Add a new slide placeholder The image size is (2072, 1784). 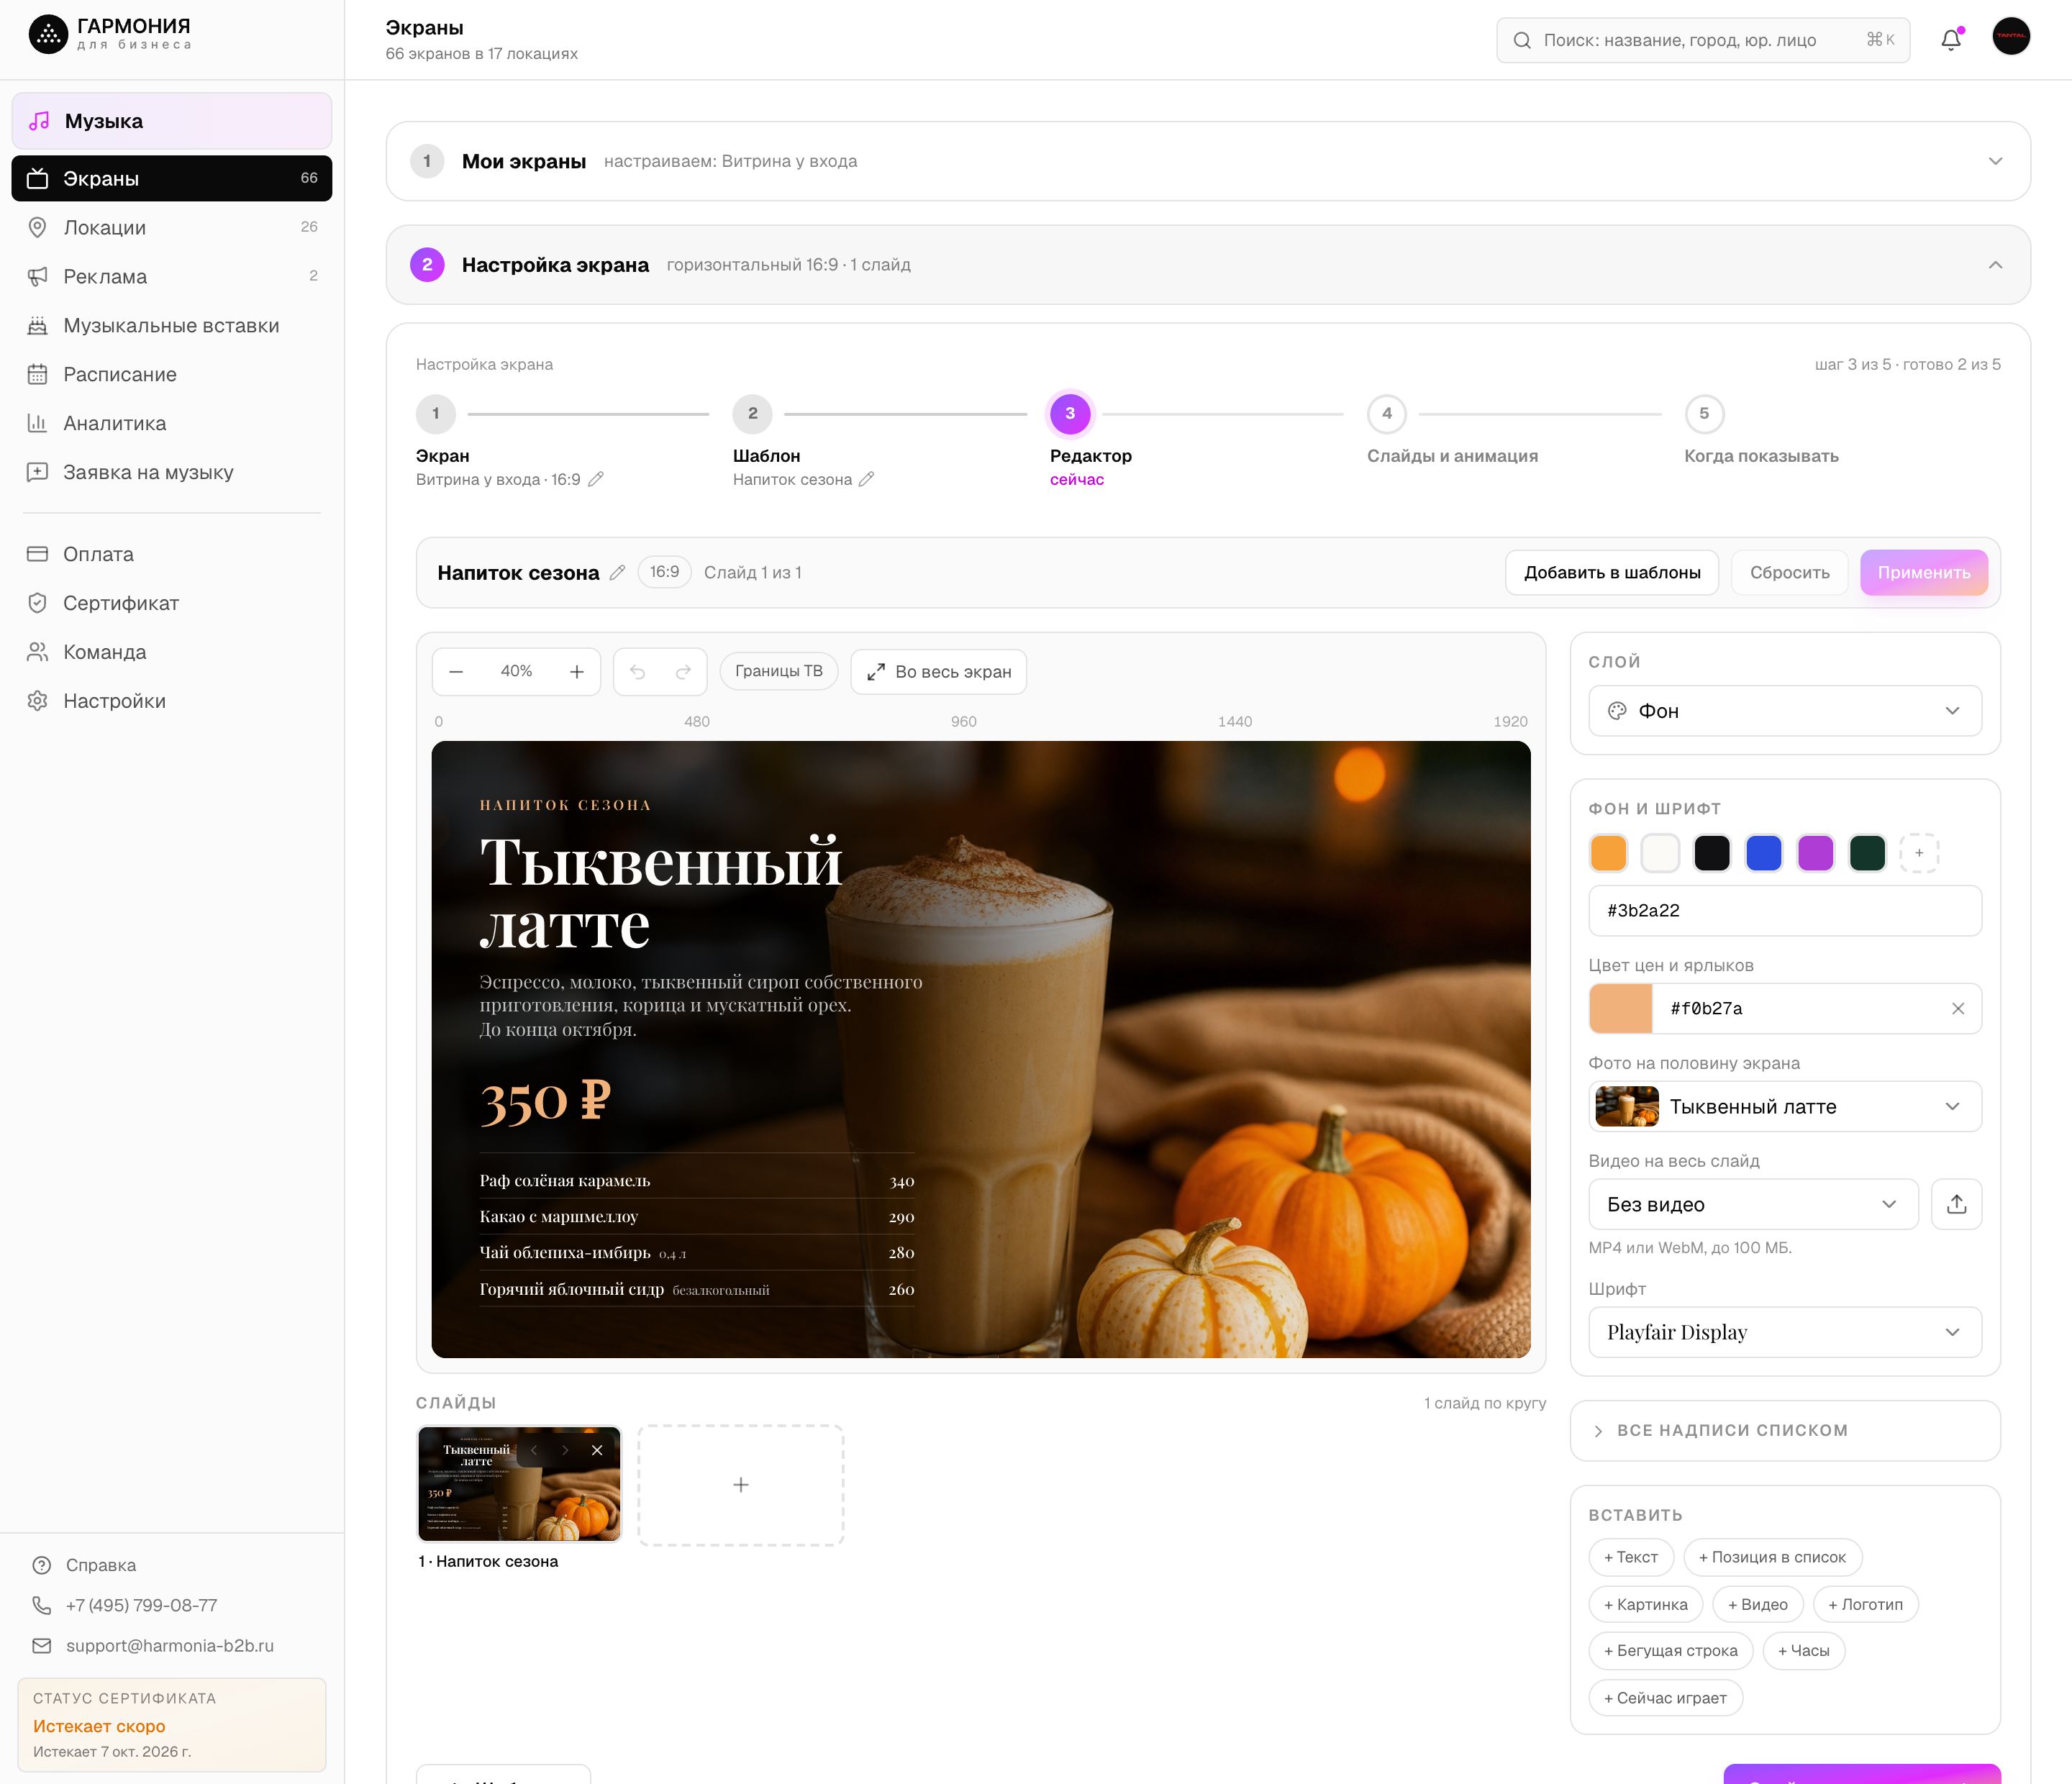740,1485
